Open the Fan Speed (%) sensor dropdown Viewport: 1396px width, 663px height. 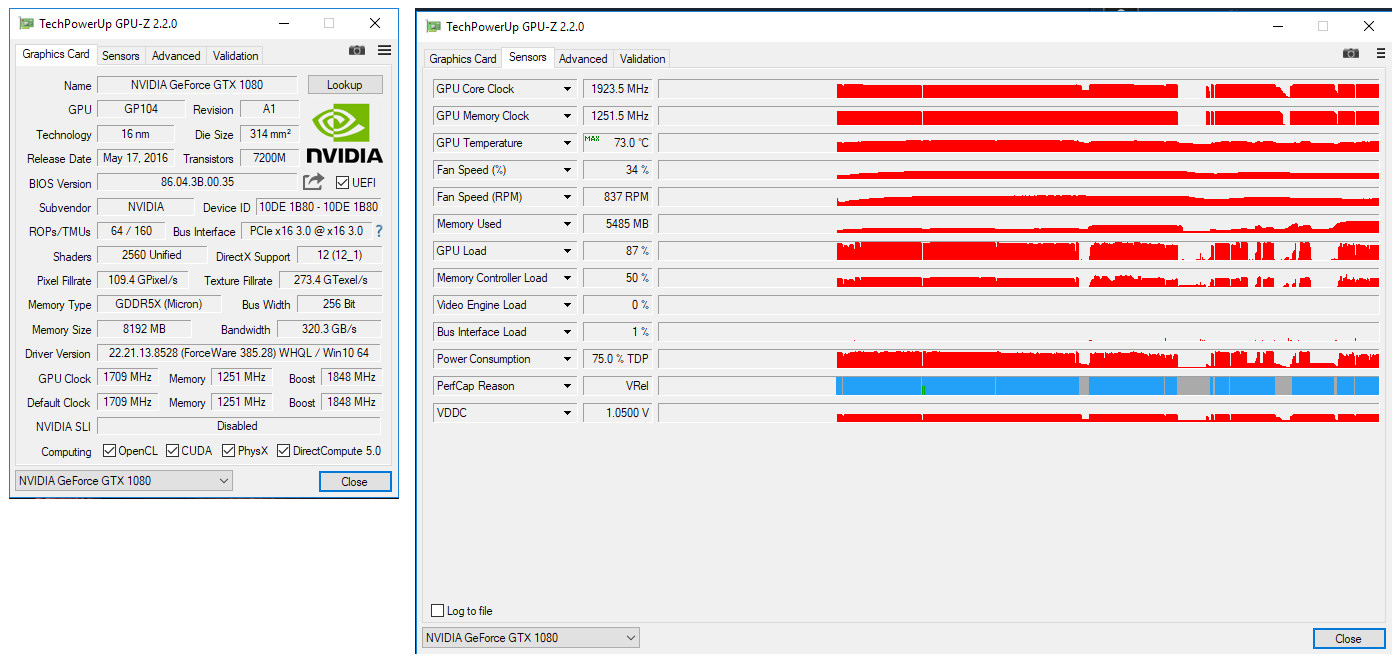tap(567, 170)
